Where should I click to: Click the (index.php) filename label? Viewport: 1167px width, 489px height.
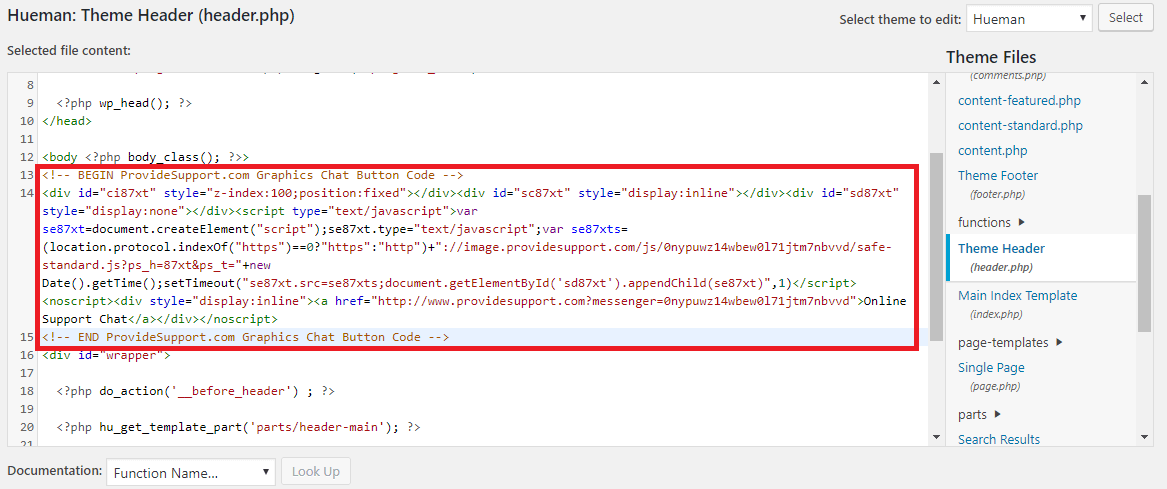pos(997,314)
